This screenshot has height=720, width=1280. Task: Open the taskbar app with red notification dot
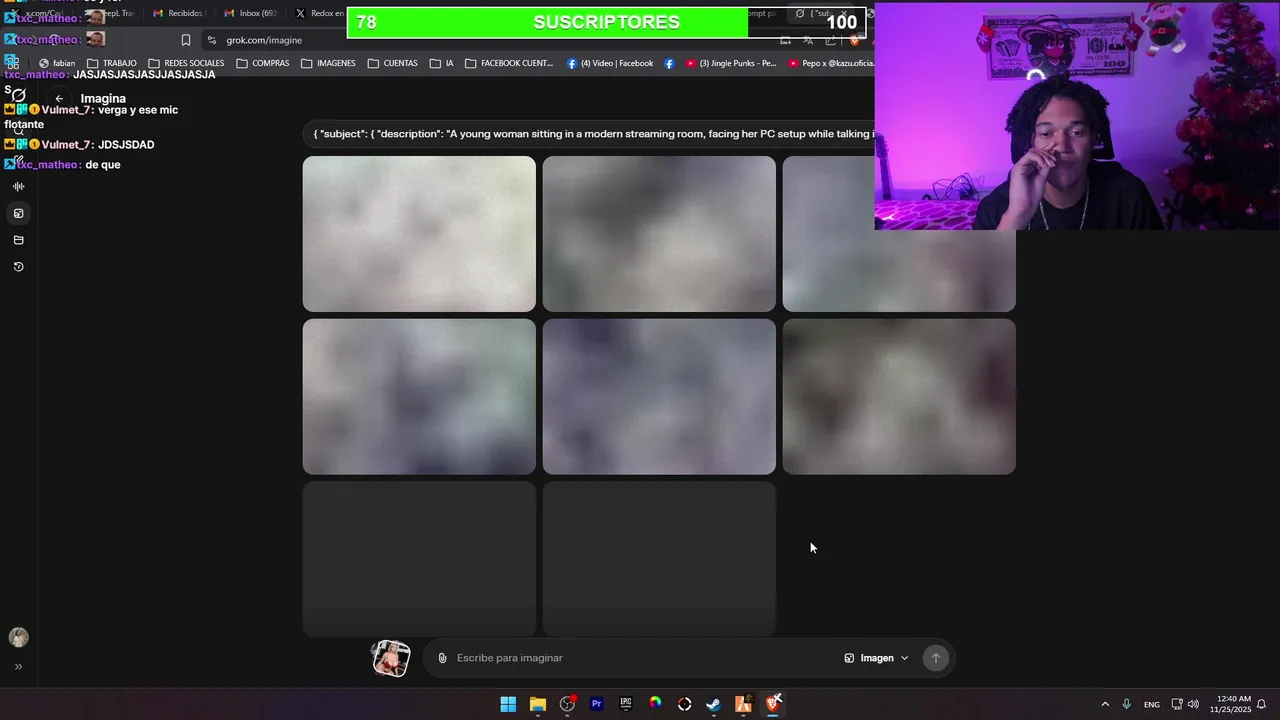tap(567, 704)
